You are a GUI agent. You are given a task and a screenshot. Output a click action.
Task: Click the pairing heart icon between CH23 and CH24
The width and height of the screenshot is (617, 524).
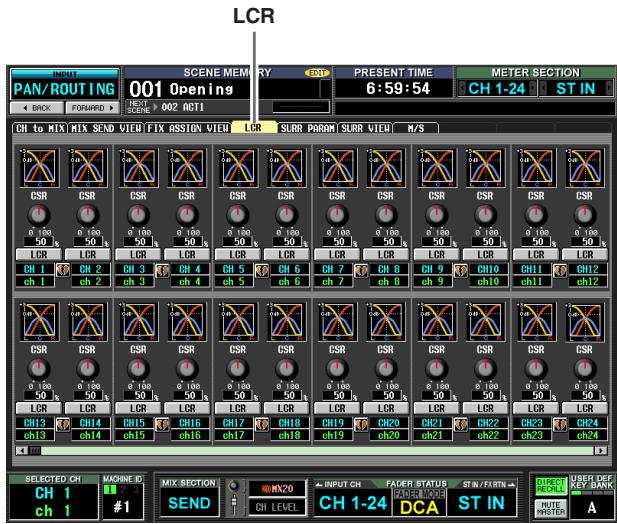(x=560, y=424)
